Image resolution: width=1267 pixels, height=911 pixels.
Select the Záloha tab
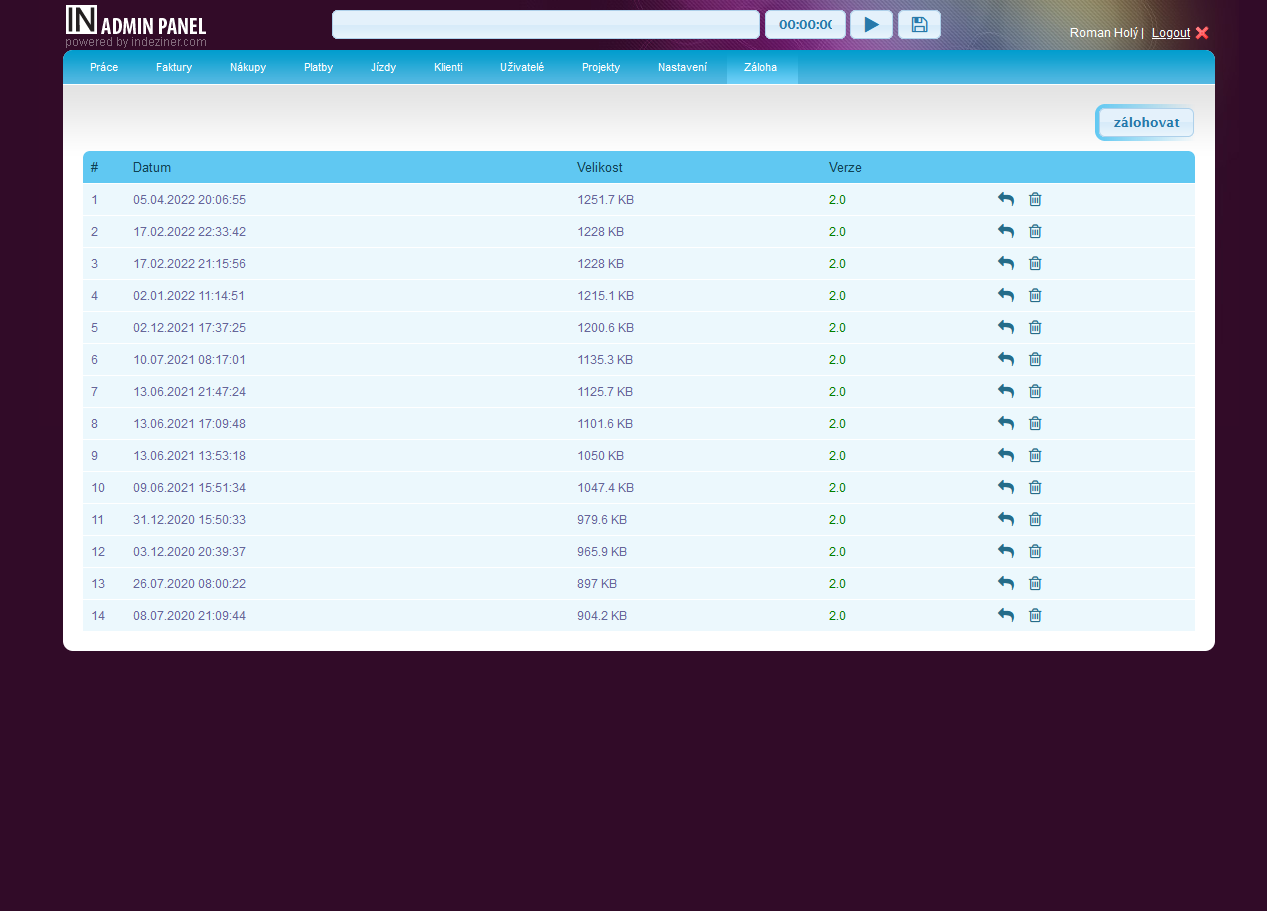[x=761, y=67]
